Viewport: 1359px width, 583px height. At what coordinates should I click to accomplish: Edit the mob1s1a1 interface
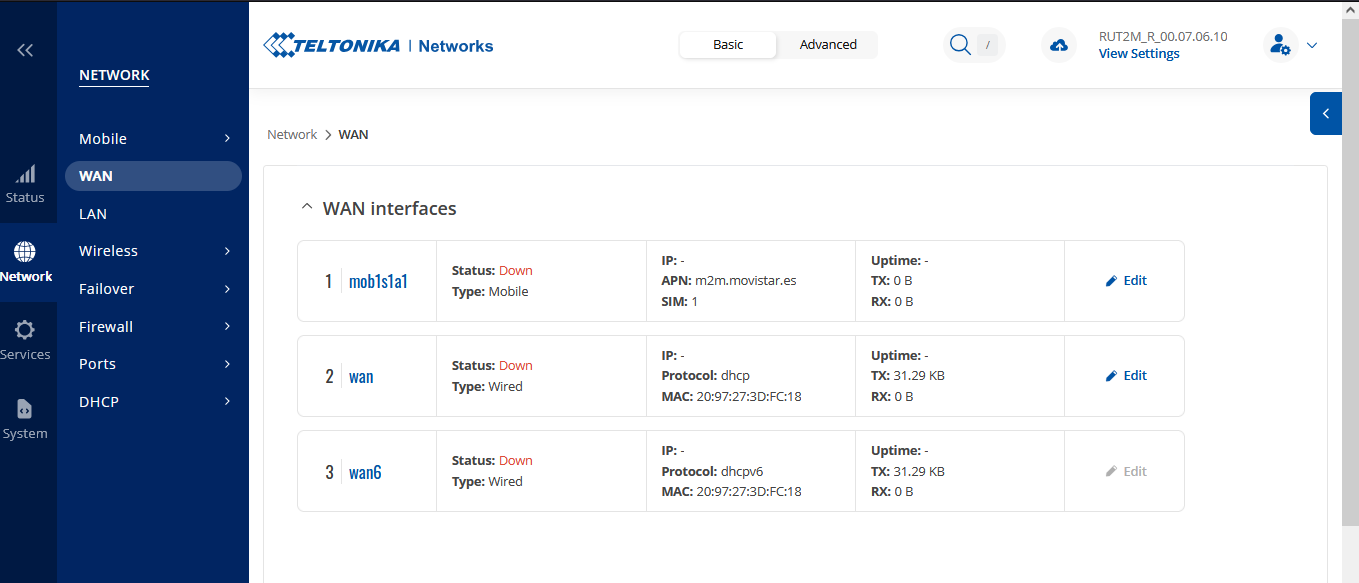click(1125, 281)
